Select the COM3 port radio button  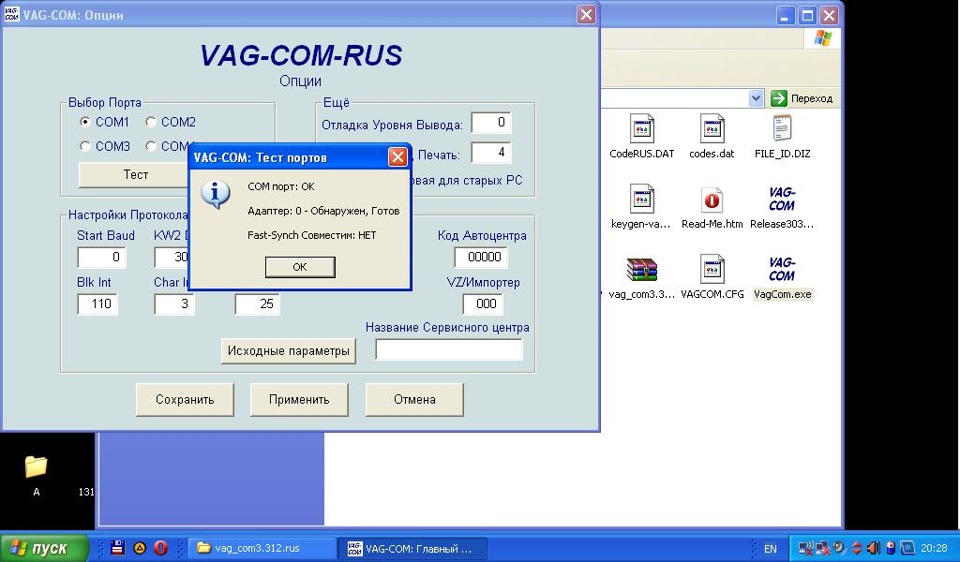coord(85,146)
